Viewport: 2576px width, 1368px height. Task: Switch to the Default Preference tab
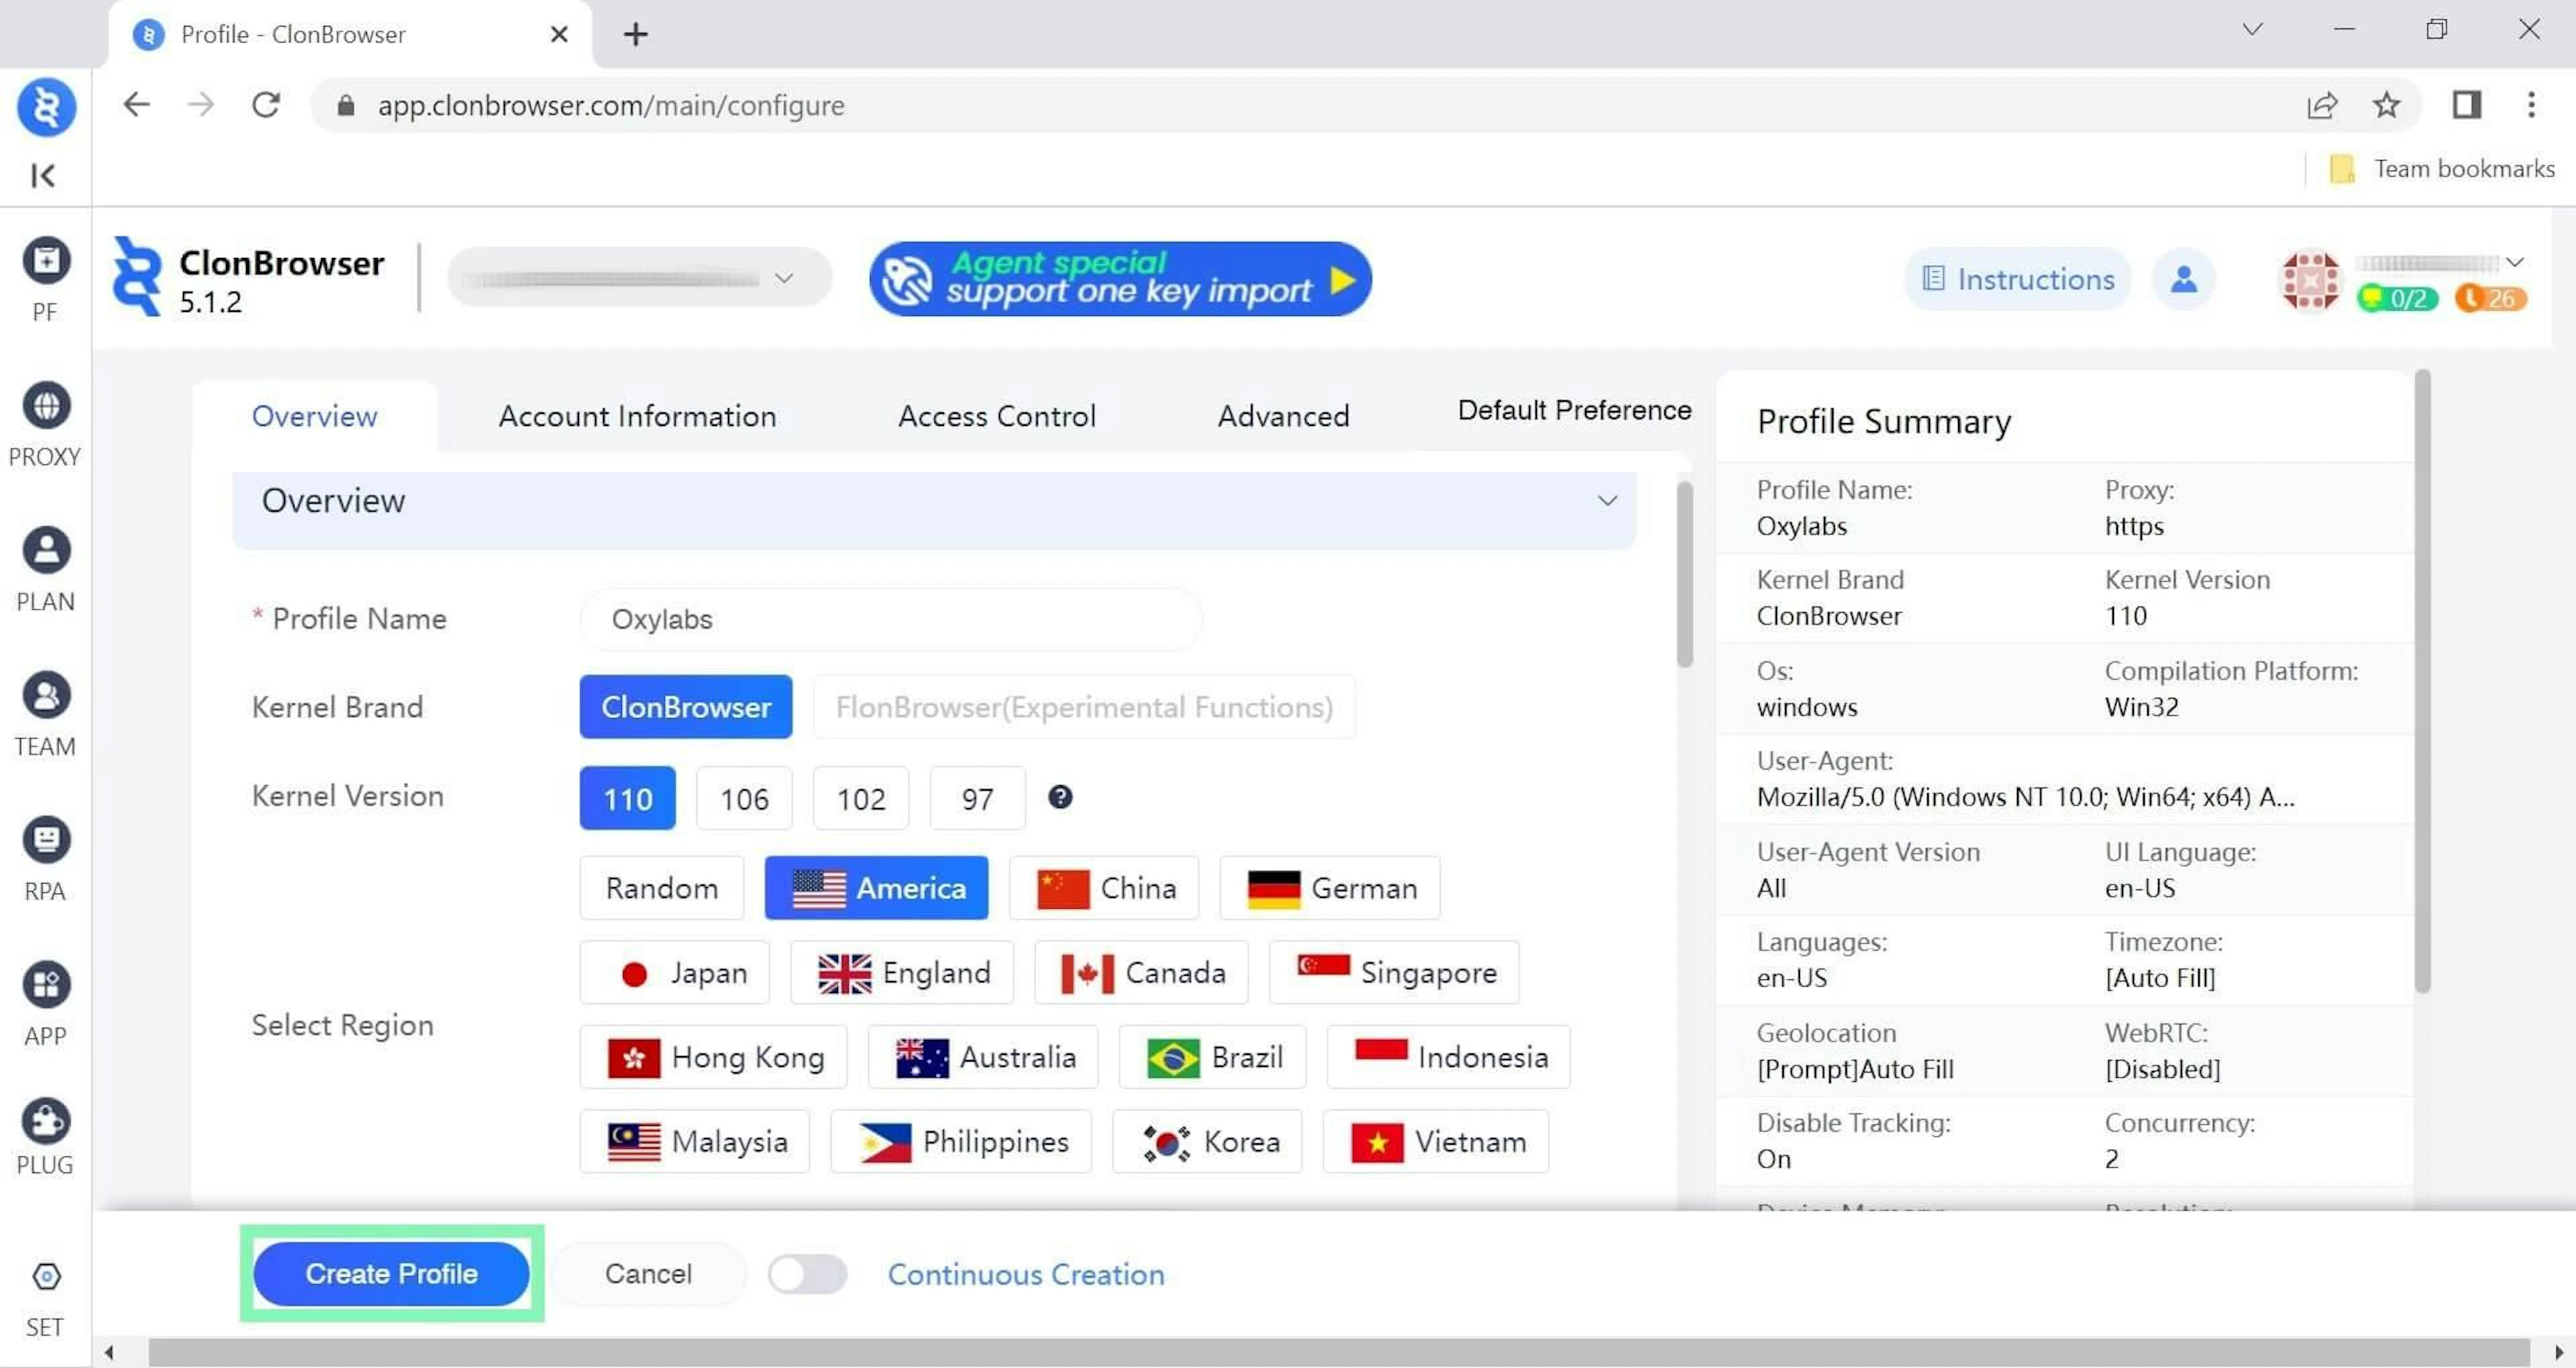1574,410
